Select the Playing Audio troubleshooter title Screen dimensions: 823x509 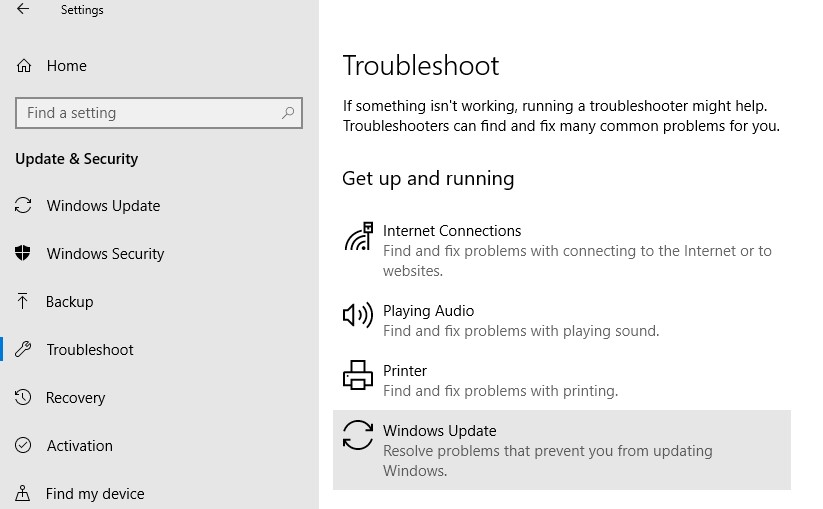[x=428, y=311]
